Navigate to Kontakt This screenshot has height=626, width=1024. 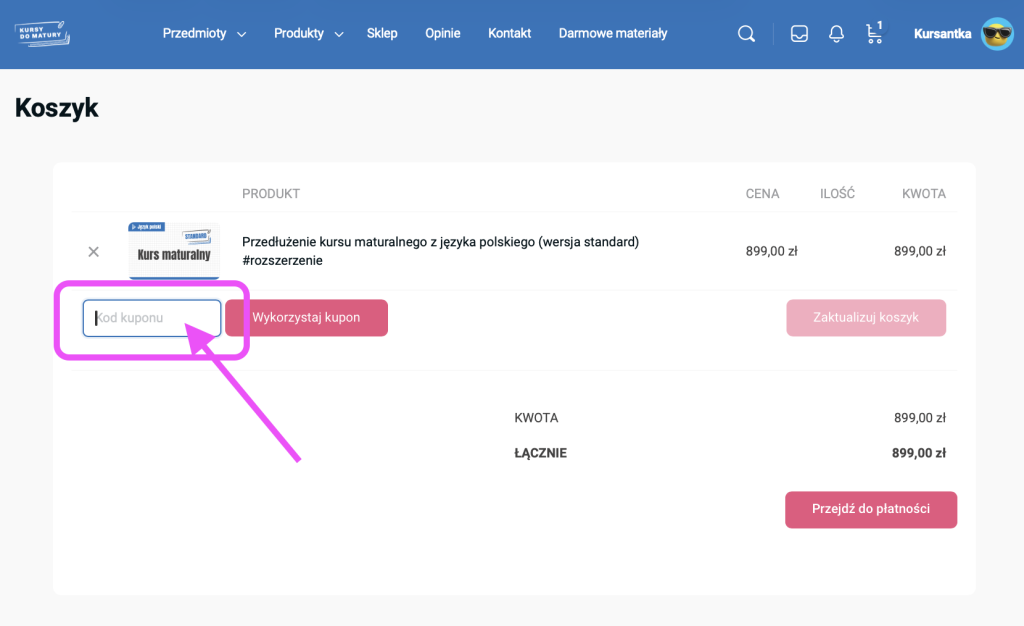coord(509,34)
